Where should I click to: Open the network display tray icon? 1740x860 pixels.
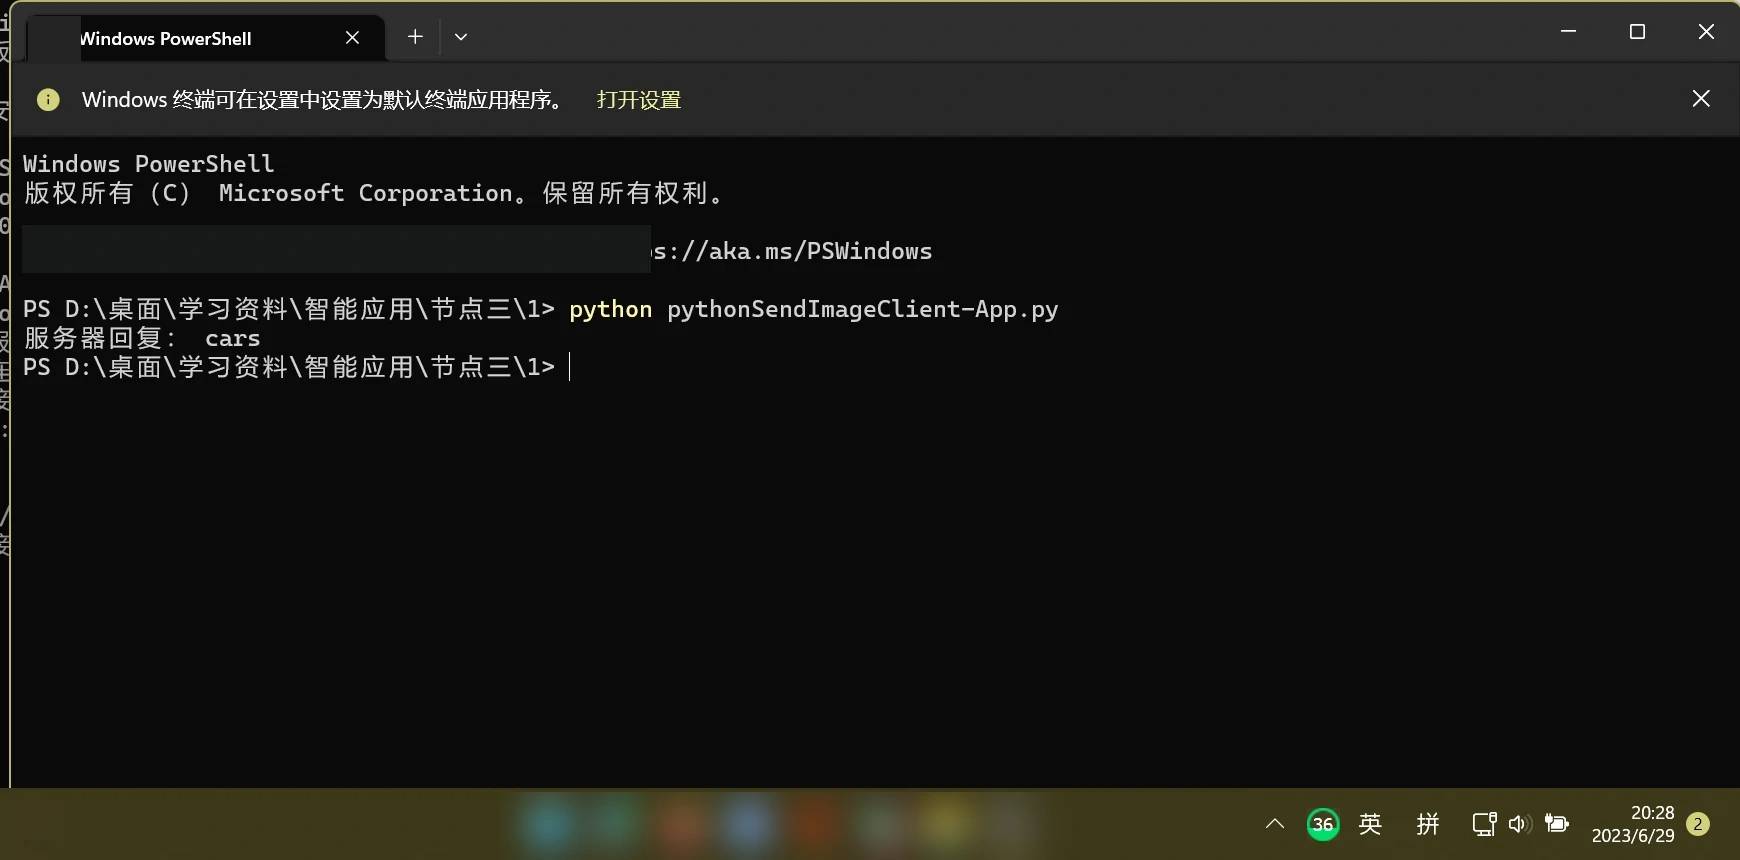point(1485,824)
